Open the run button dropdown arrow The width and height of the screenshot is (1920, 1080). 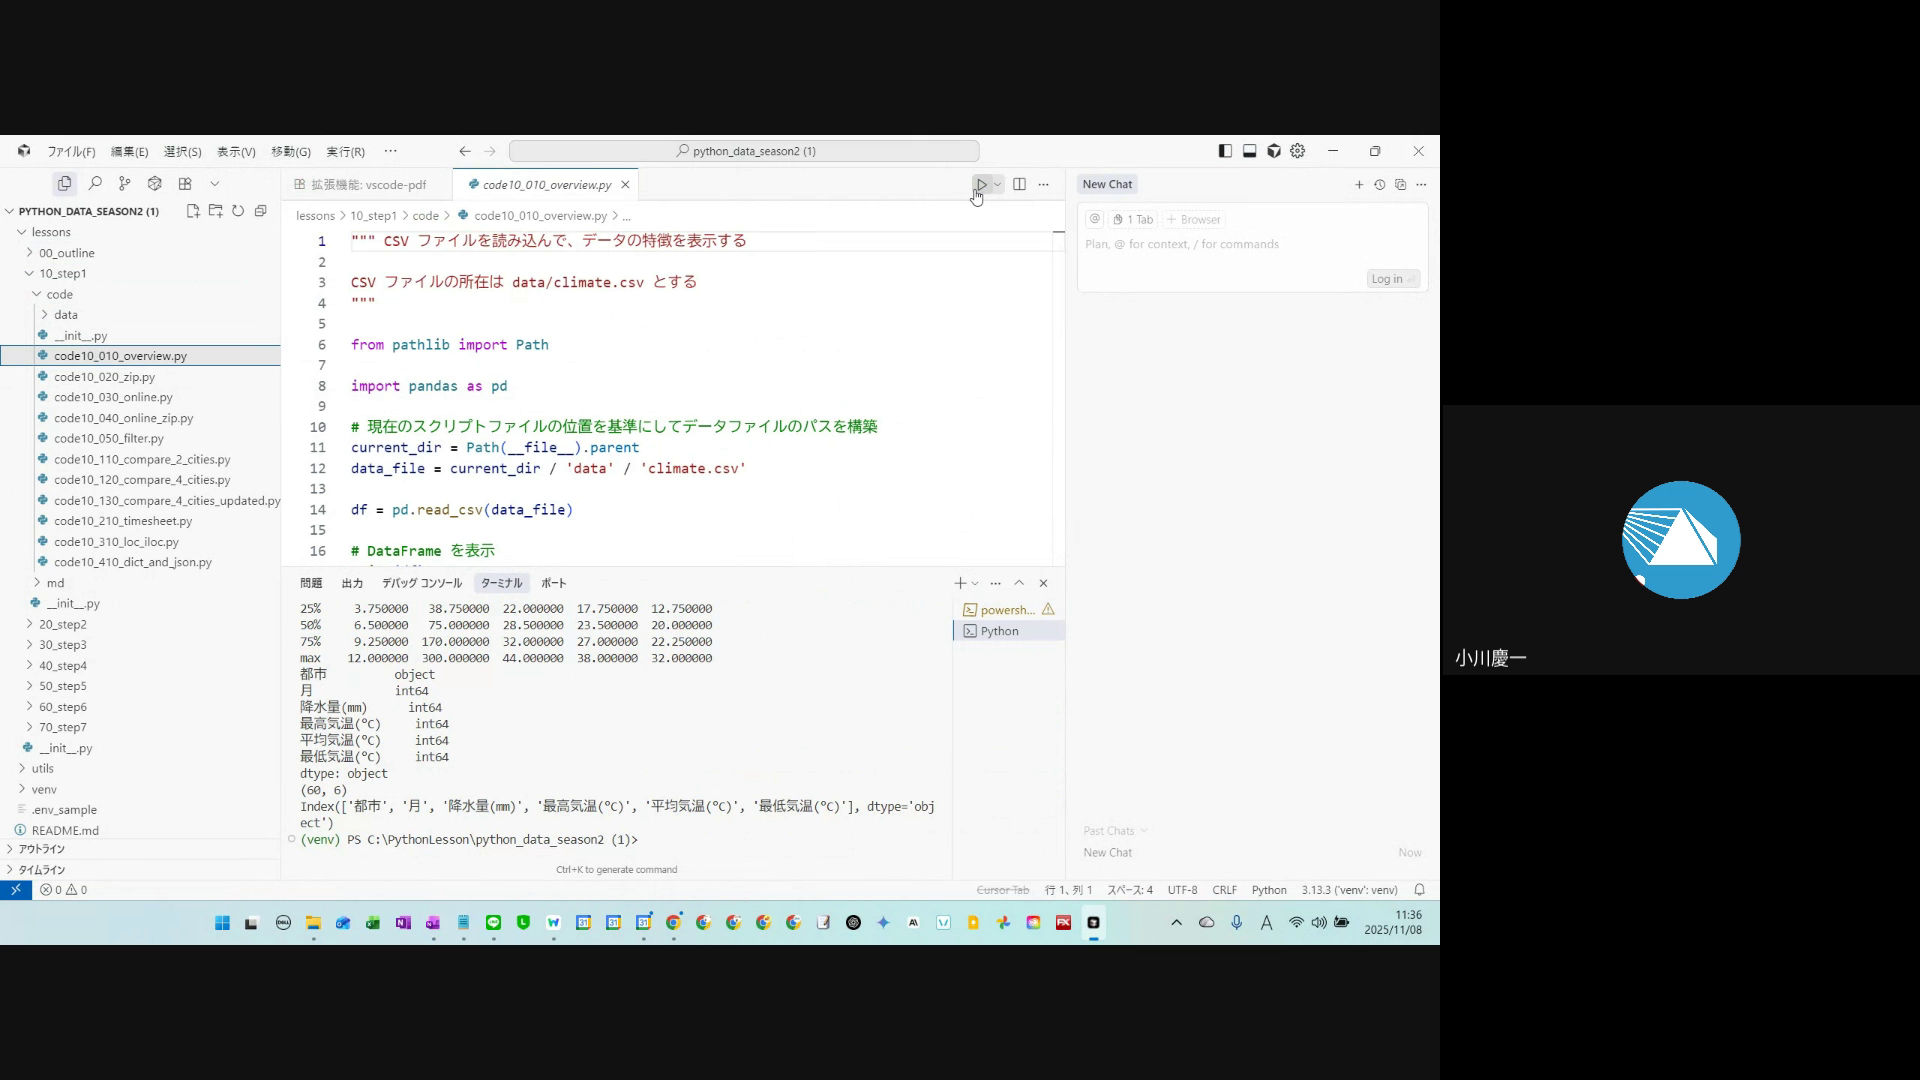(997, 184)
